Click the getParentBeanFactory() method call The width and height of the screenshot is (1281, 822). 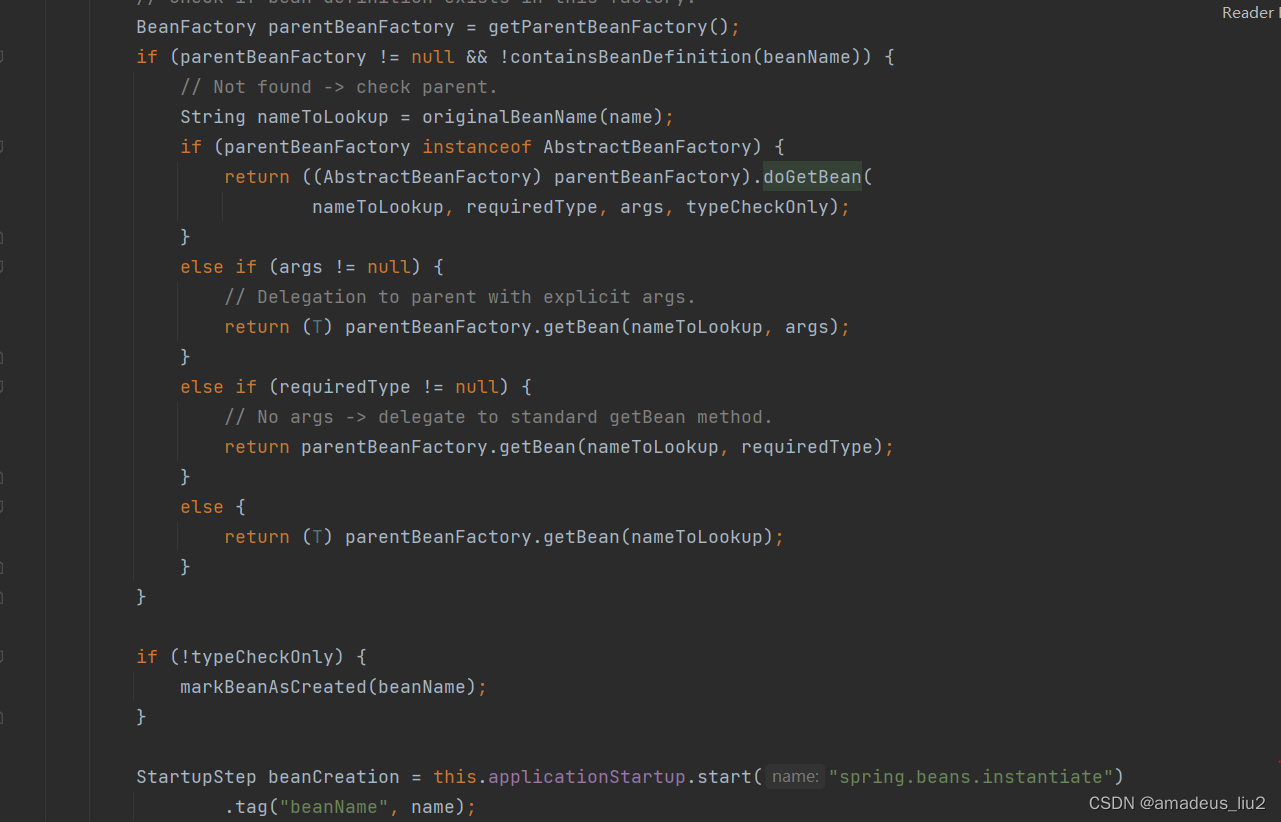610,27
